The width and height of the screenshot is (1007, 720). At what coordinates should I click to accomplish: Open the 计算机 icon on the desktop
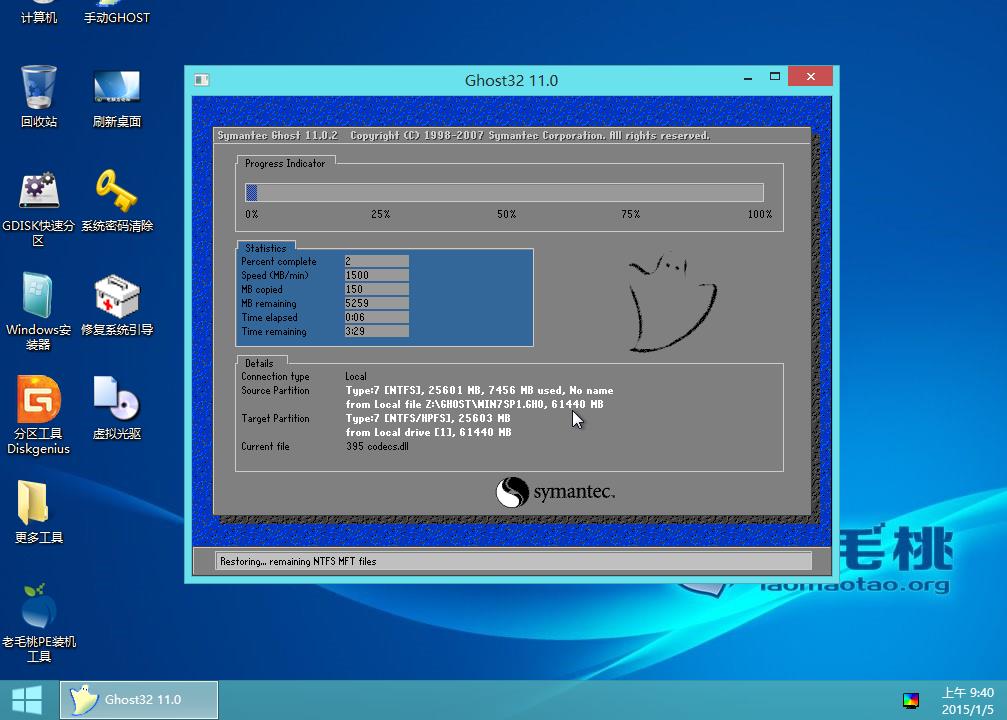click(37, 14)
